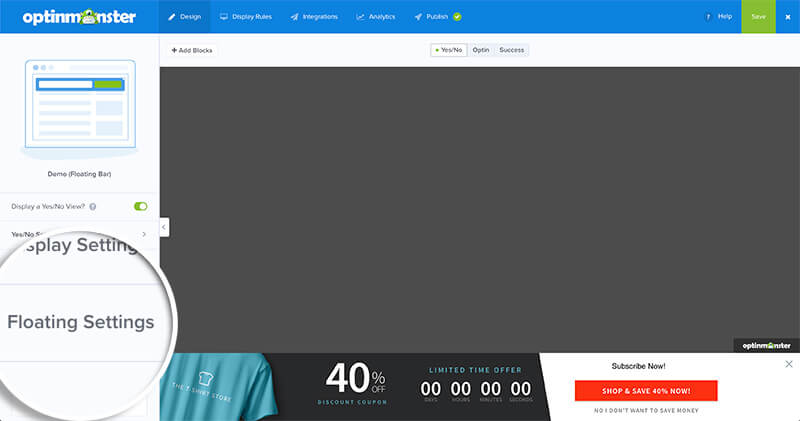Click the help icon beside Yes/No View
This screenshot has height=421, width=800.
click(93, 207)
